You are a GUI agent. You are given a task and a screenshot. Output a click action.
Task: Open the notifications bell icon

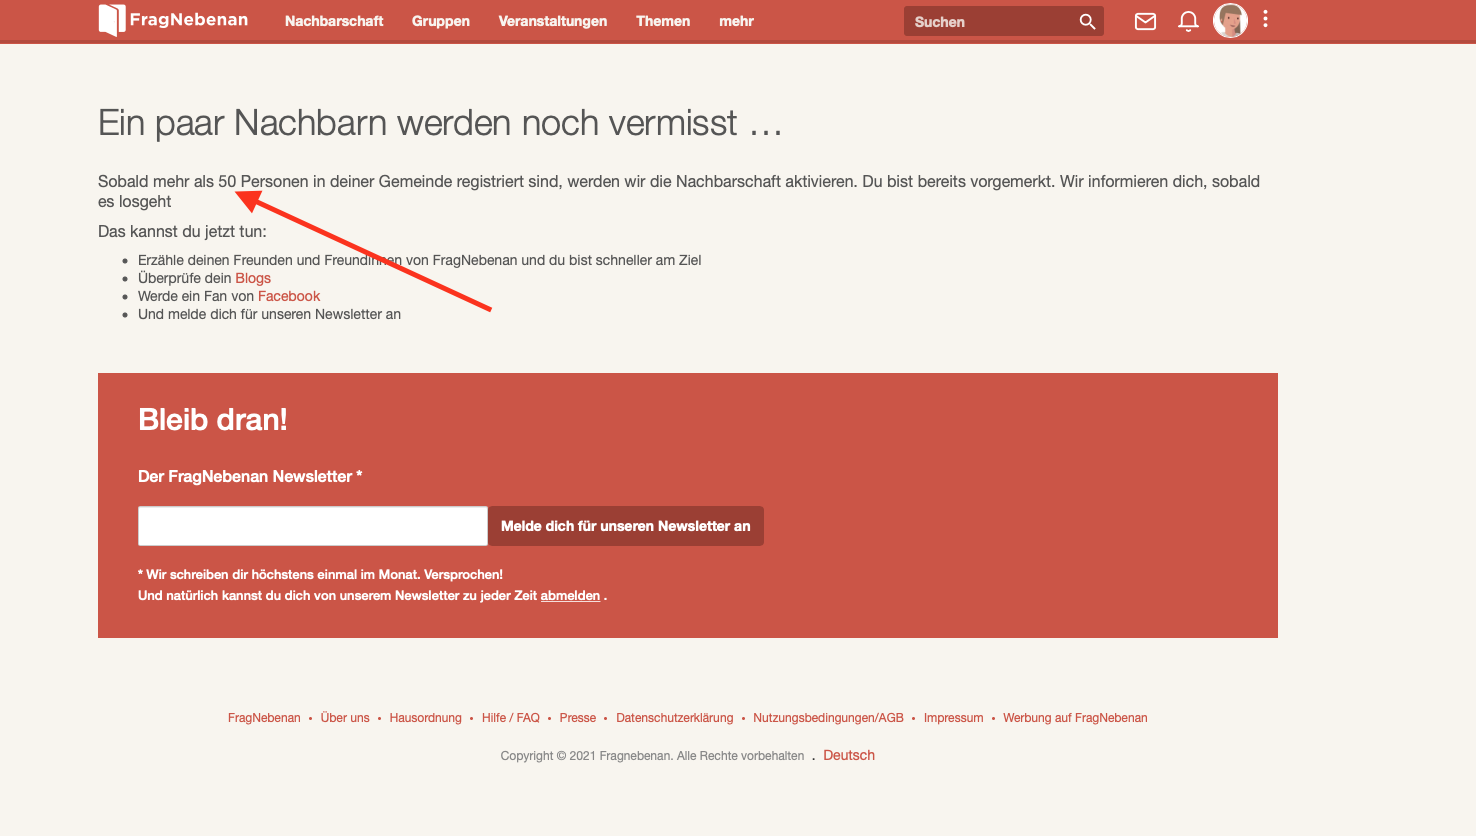[1188, 21]
